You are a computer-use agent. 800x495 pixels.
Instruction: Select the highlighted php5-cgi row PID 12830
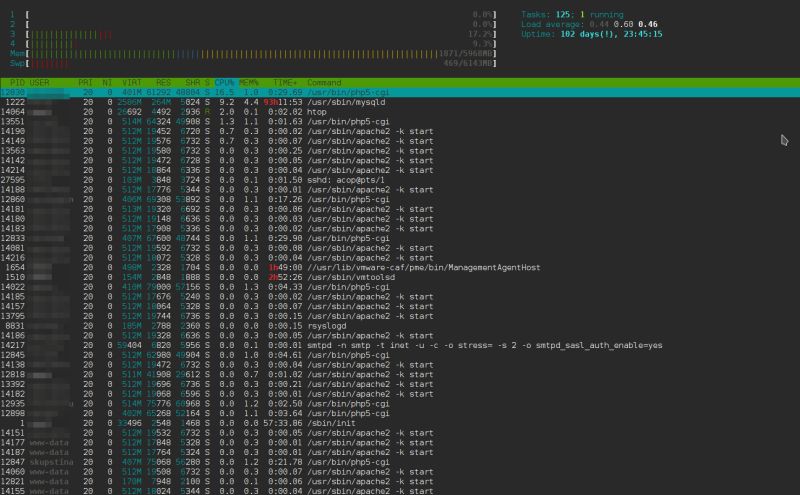point(400,92)
